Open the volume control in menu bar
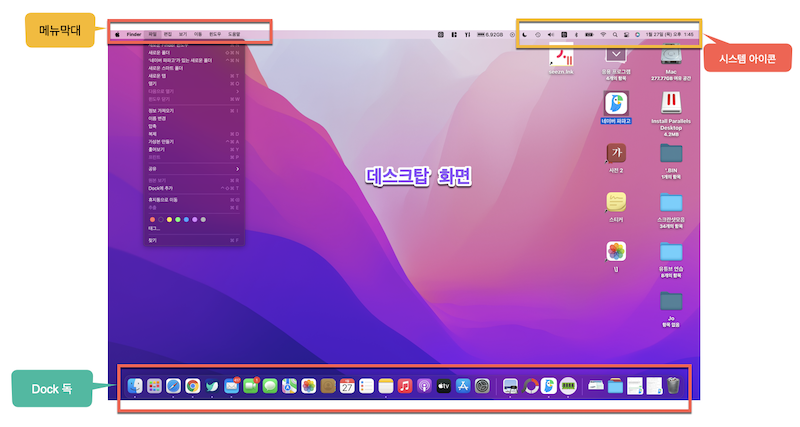The width and height of the screenshot is (800, 427). pyautogui.click(x=551, y=35)
